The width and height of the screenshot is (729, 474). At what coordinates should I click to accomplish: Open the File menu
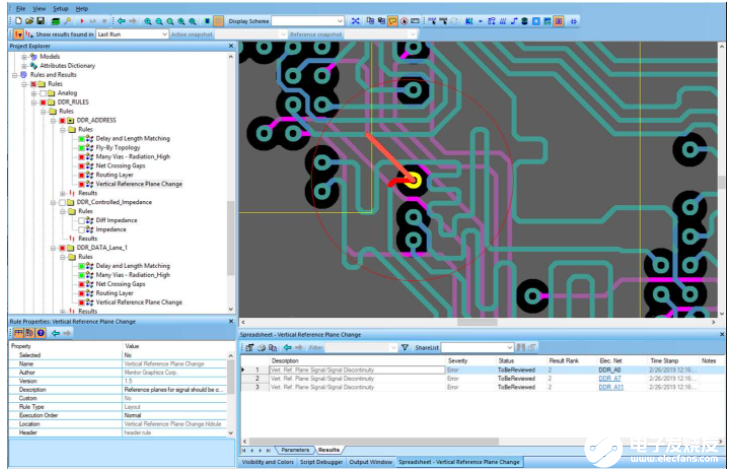point(20,8)
